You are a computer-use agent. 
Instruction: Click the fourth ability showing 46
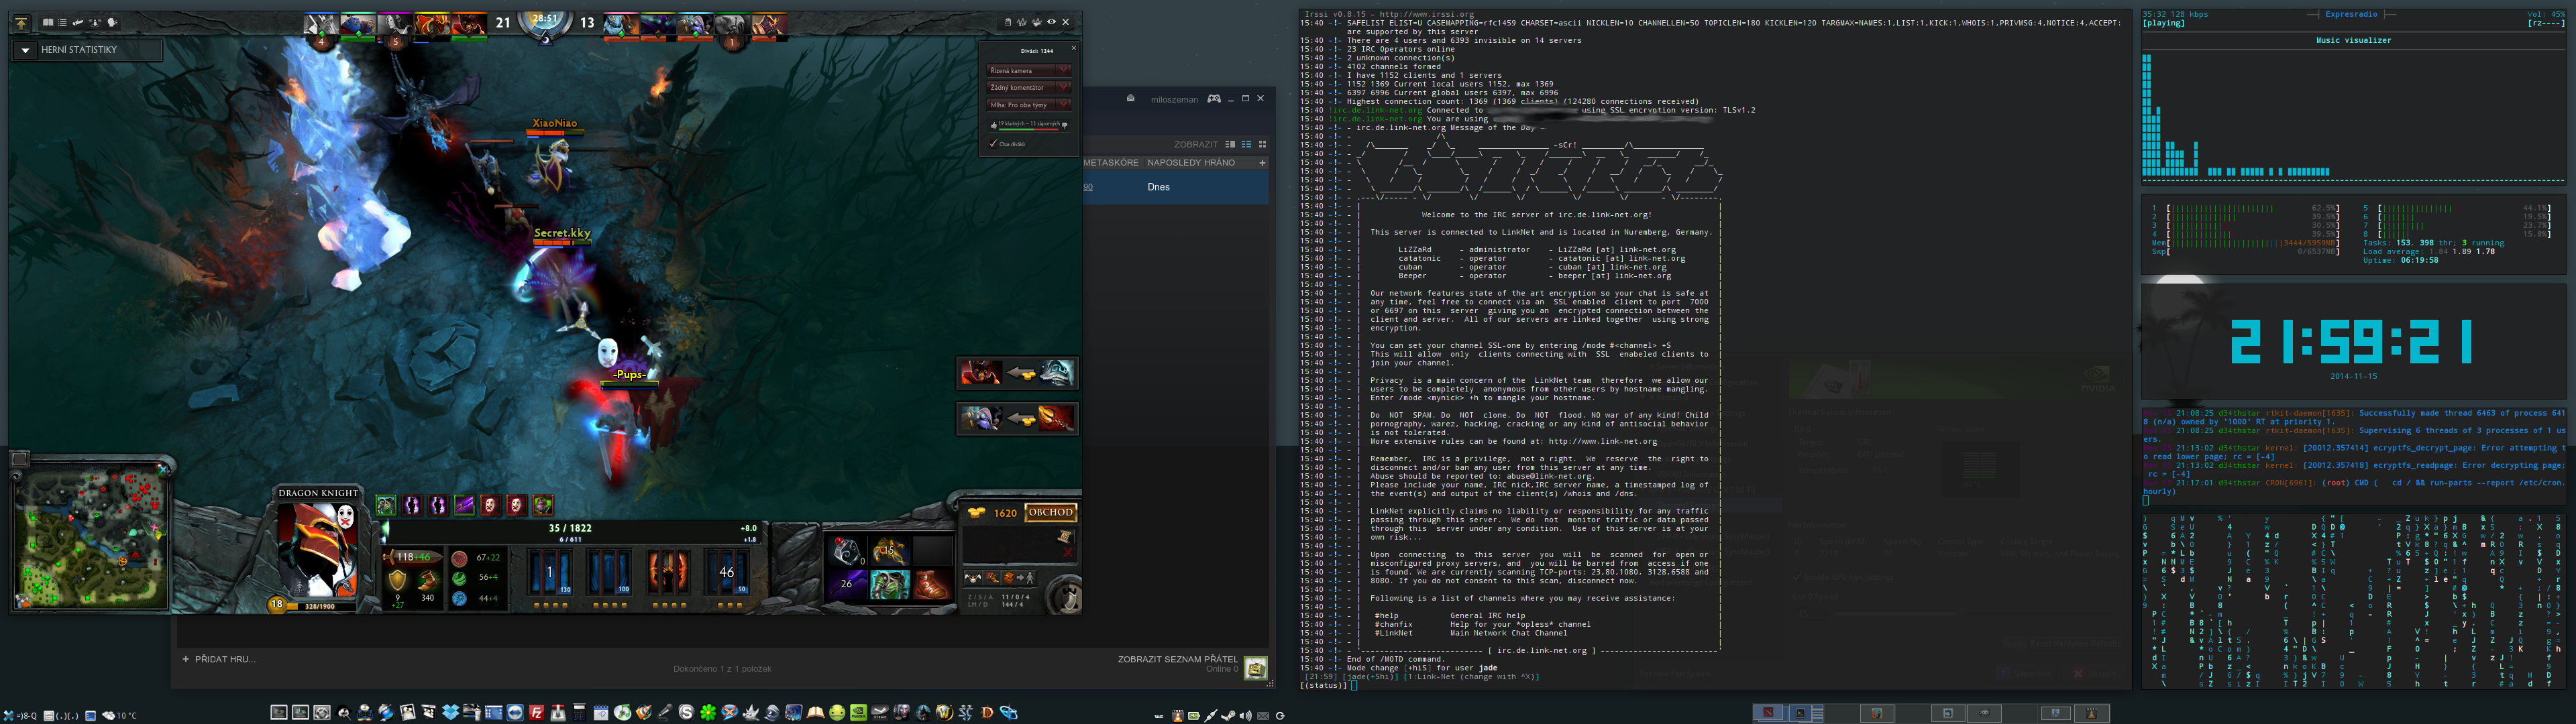click(726, 572)
